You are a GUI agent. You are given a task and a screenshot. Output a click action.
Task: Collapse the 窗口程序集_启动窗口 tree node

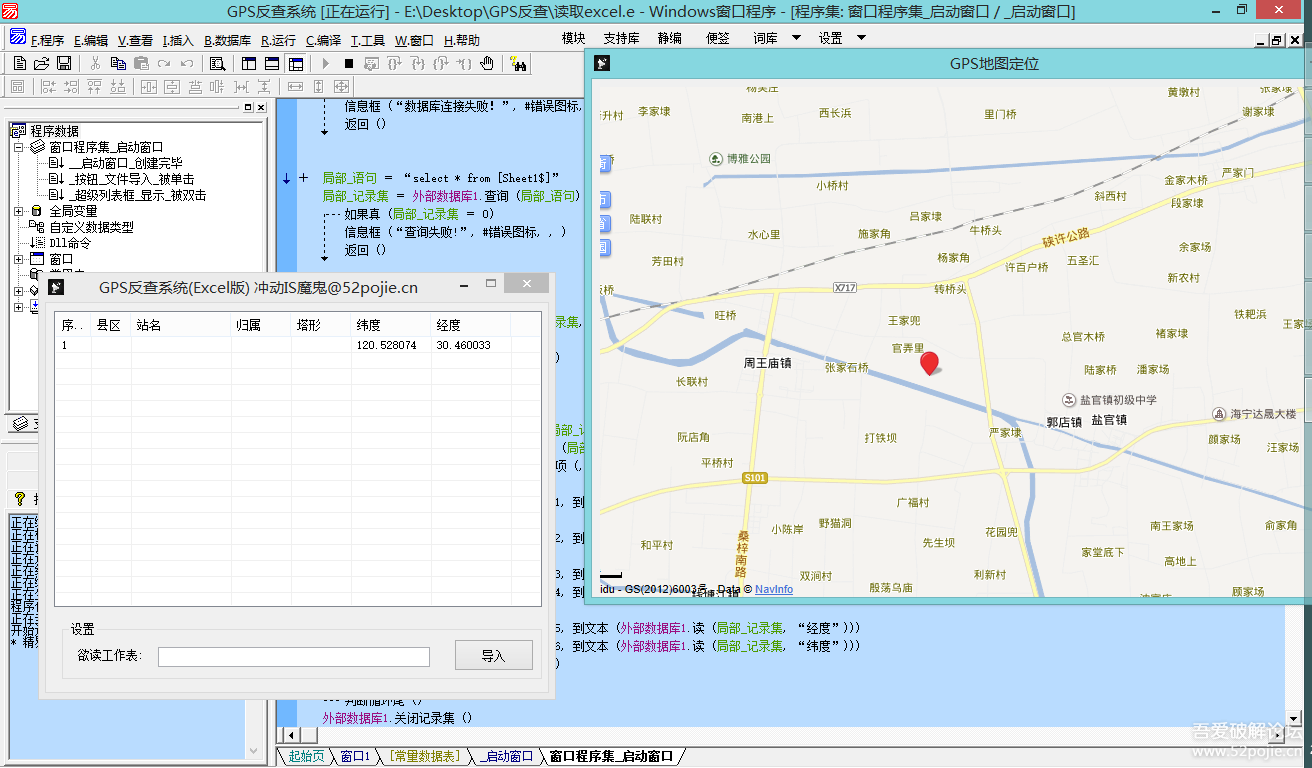(x=19, y=147)
